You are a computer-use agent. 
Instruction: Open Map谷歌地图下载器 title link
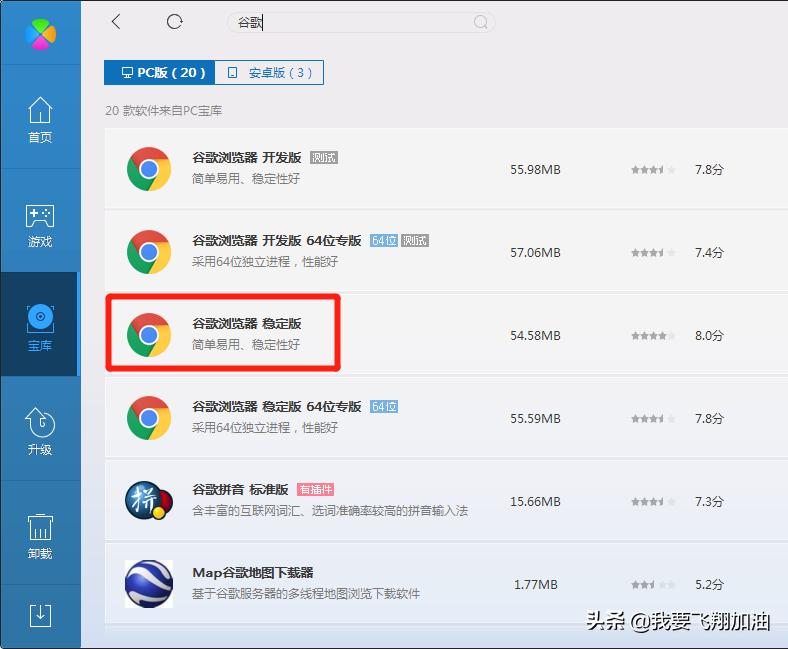pos(253,573)
